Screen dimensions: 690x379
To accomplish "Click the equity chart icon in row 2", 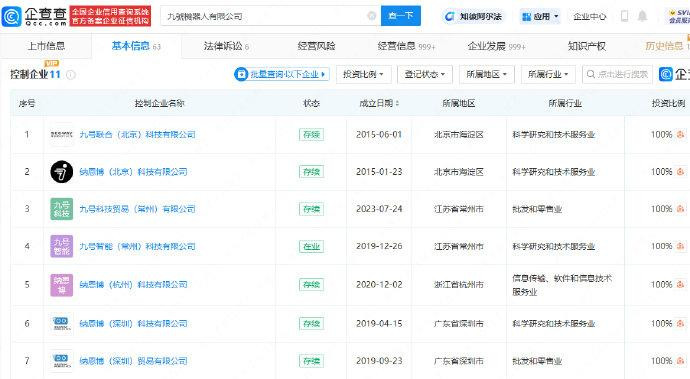I will coord(681,172).
